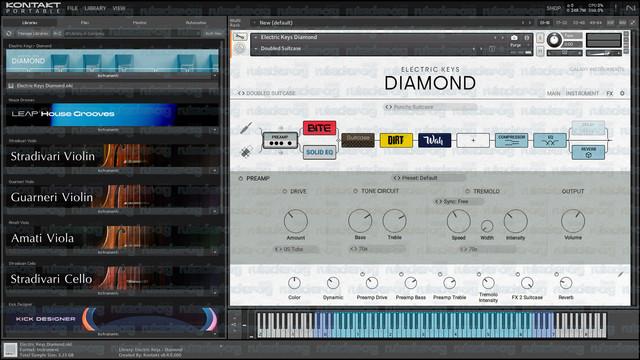Click the A-Z sort libraries button
640x360 pixels.
click(57, 33)
